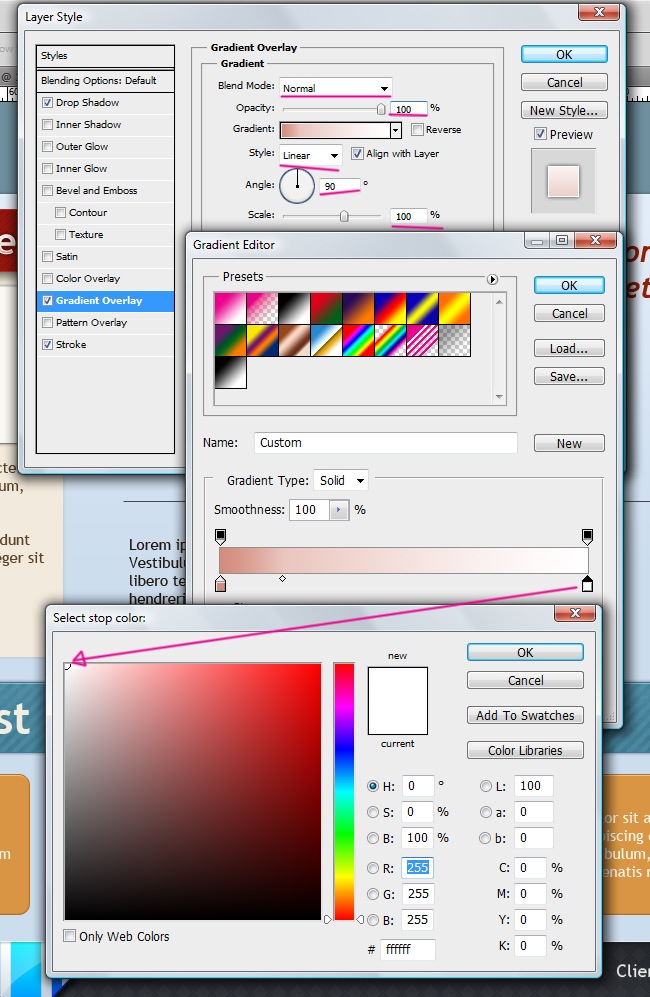Open Blending Options: Default in Styles list
Image resolution: width=650 pixels, height=997 pixels.
coord(99,81)
